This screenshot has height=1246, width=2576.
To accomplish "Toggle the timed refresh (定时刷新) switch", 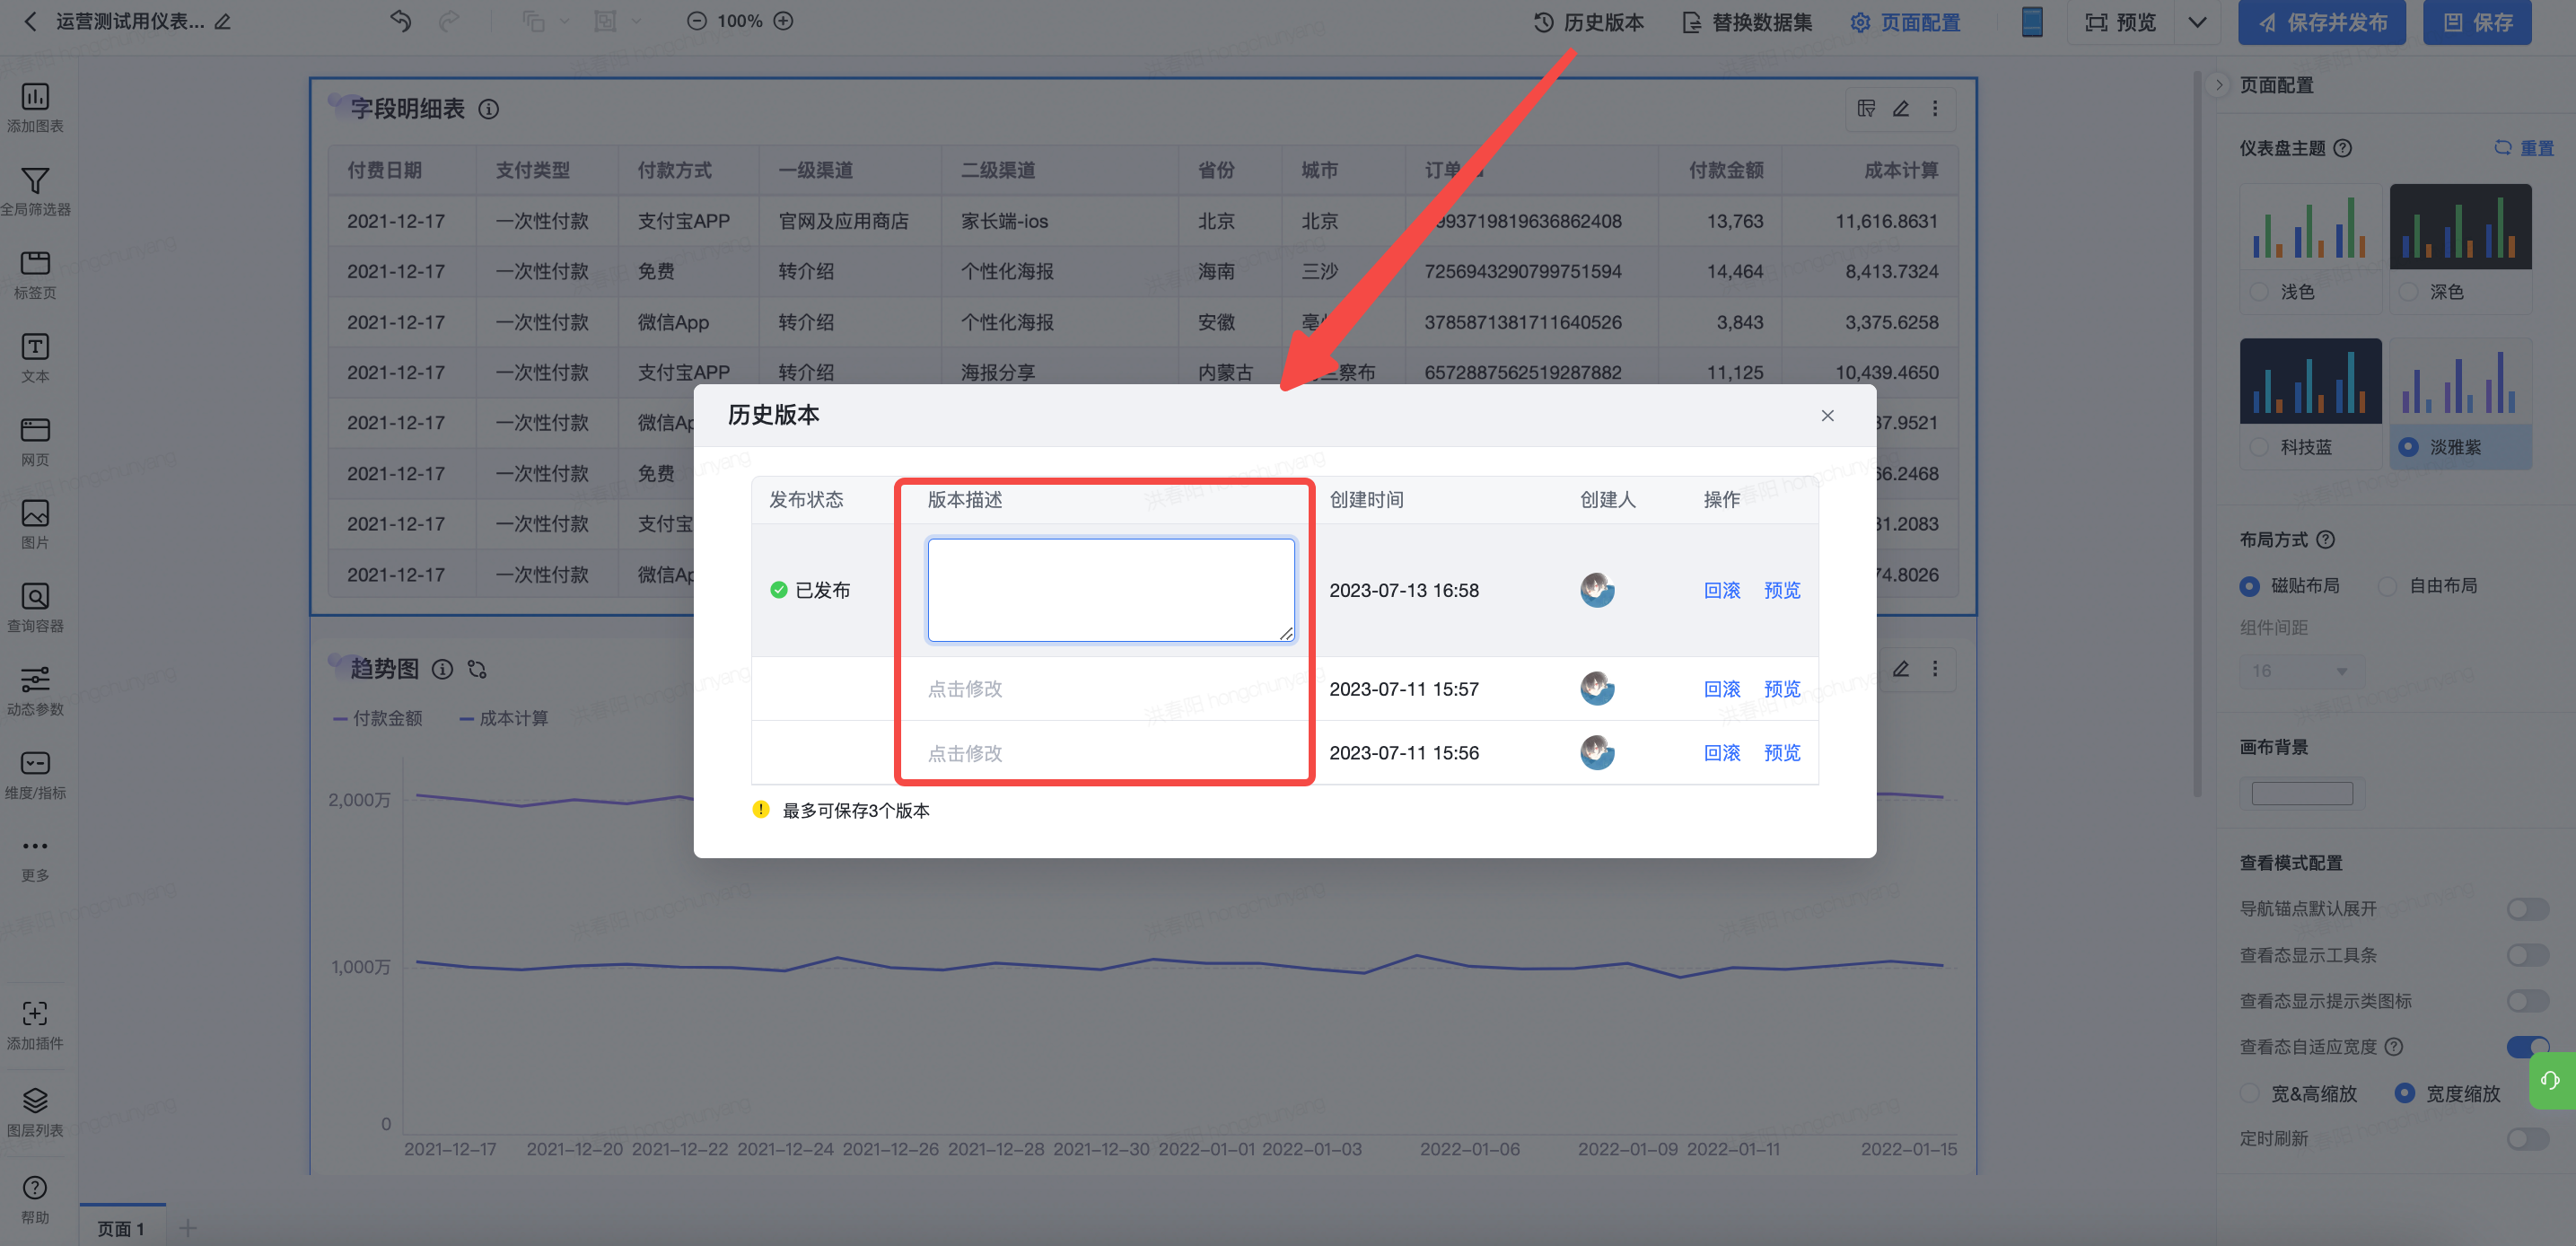I will click(2527, 1138).
